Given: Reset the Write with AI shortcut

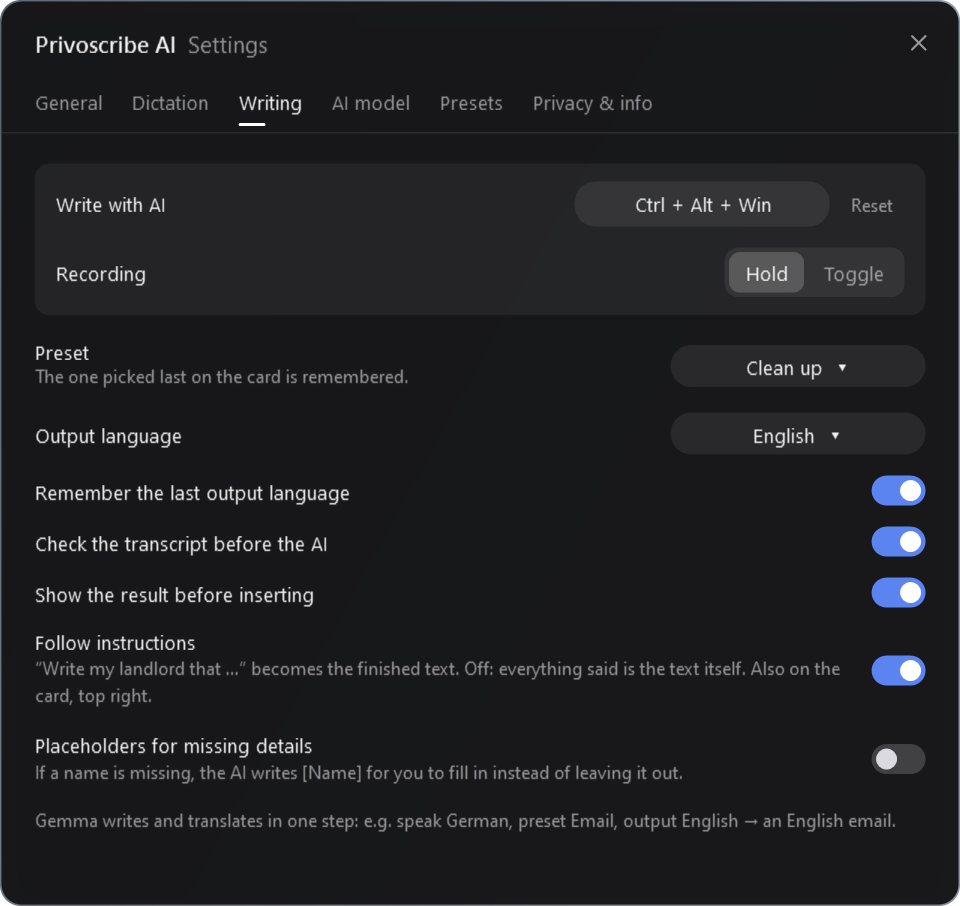Looking at the screenshot, I should 871,206.
